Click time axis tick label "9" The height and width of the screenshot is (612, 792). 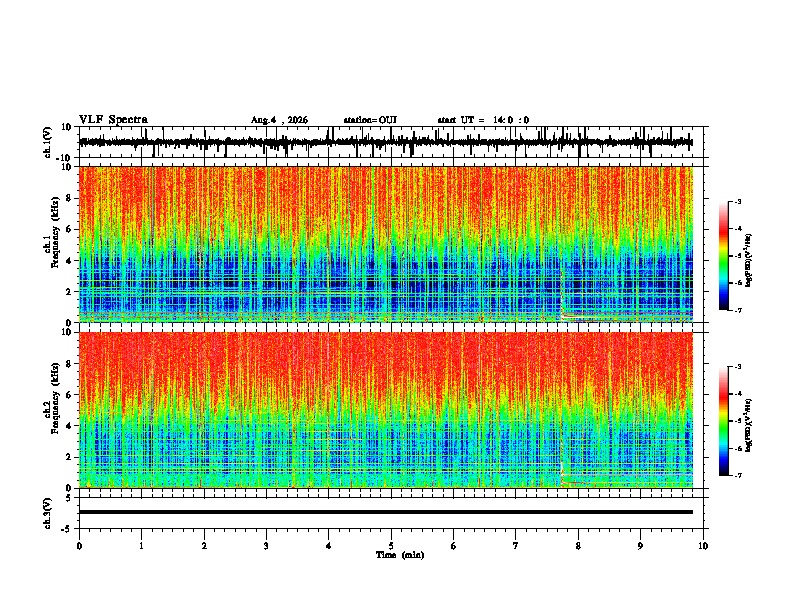[x=640, y=546]
